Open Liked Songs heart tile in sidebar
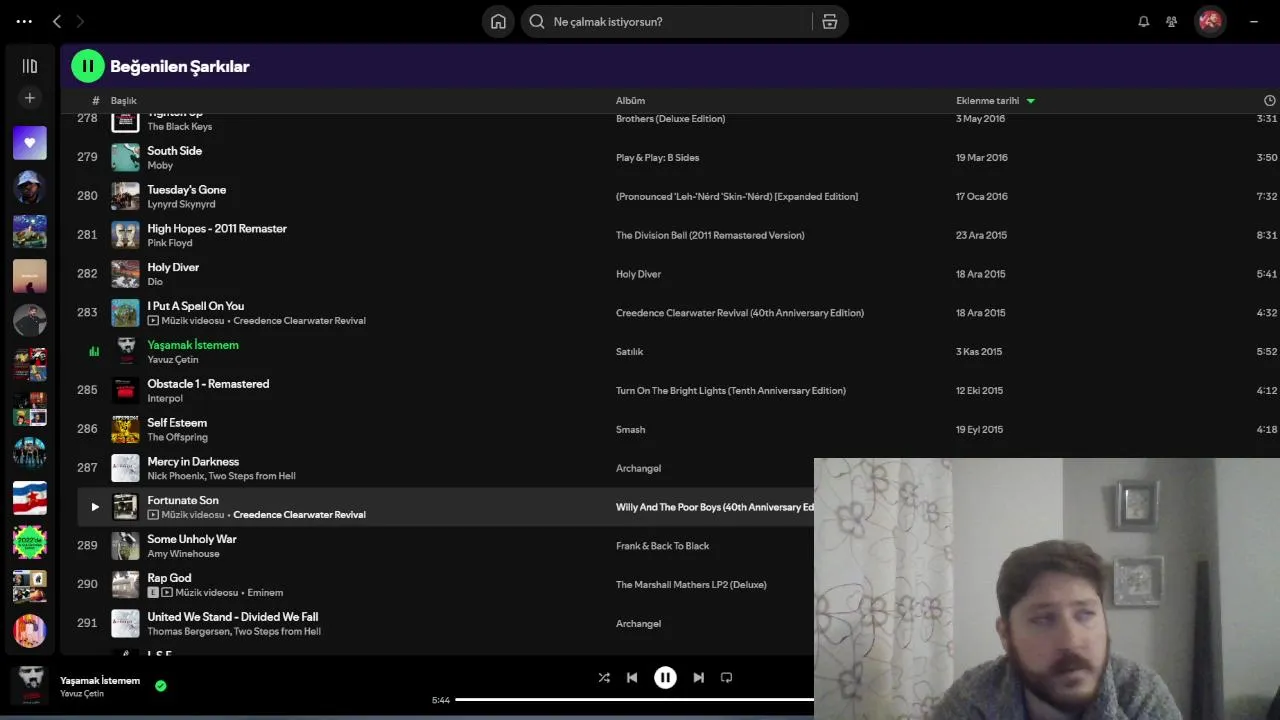 [30, 143]
